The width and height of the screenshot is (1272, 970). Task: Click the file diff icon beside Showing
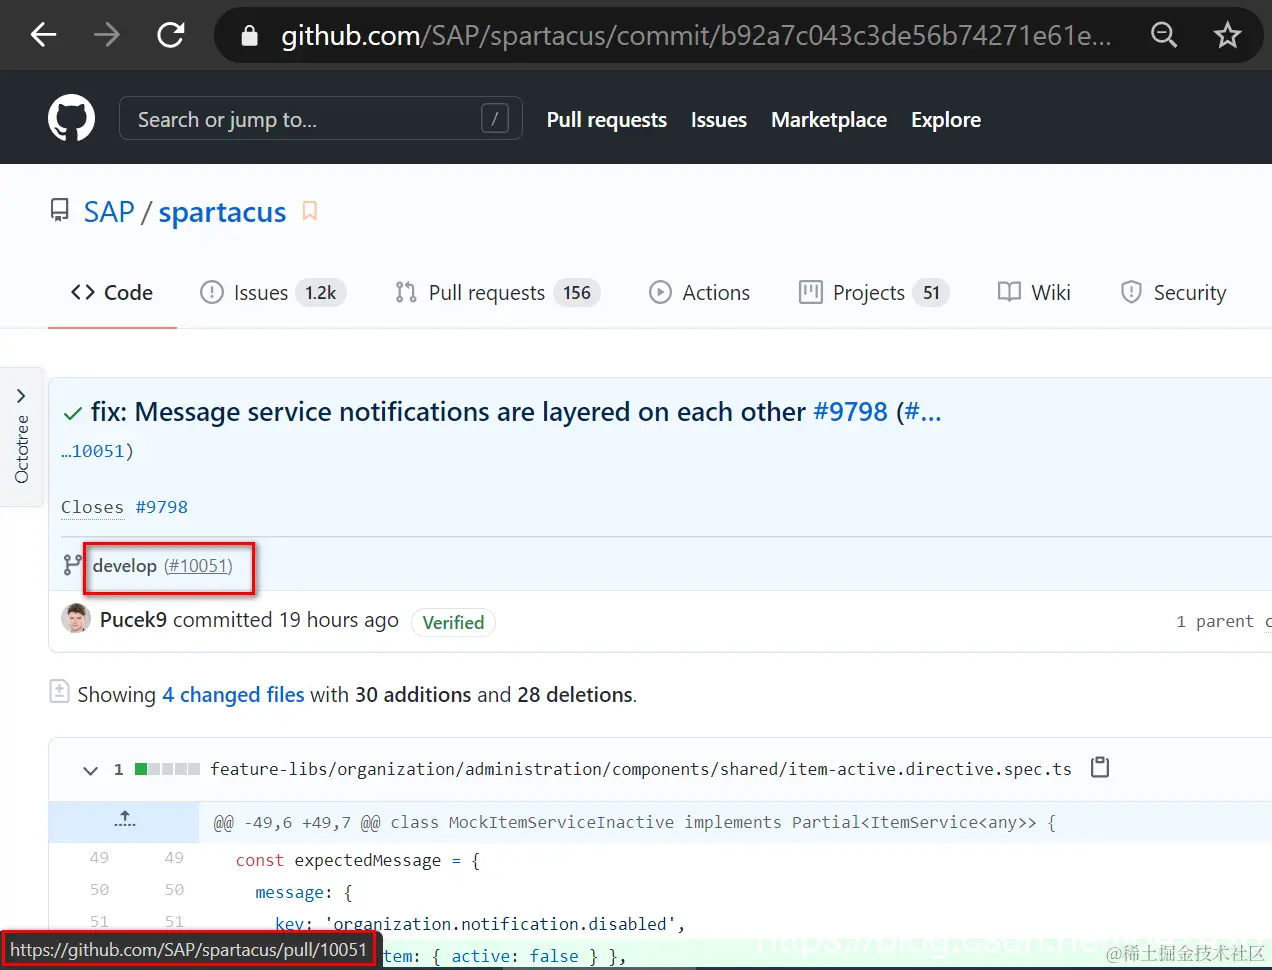click(x=60, y=691)
